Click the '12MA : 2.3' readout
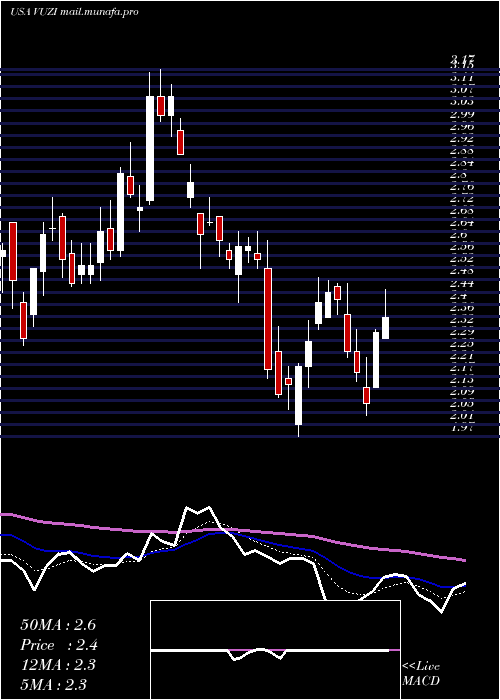The image size is (500, 700). pos(58,665)
